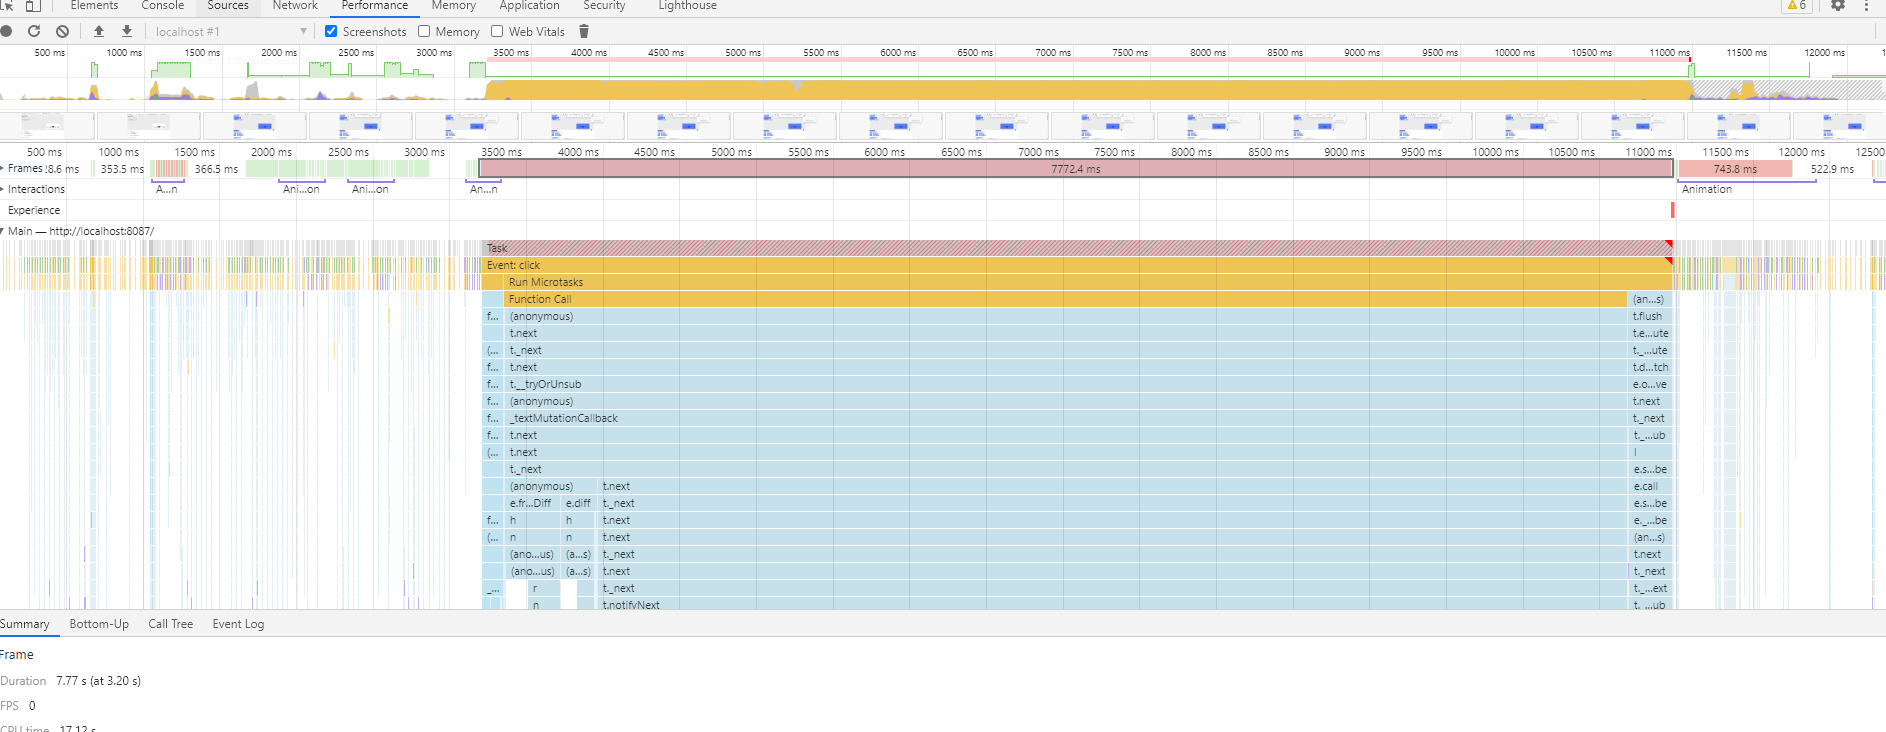Screen dimensions: 1886x732
Task: Switch to the Application tab
Action: click(x=529, y=5)
